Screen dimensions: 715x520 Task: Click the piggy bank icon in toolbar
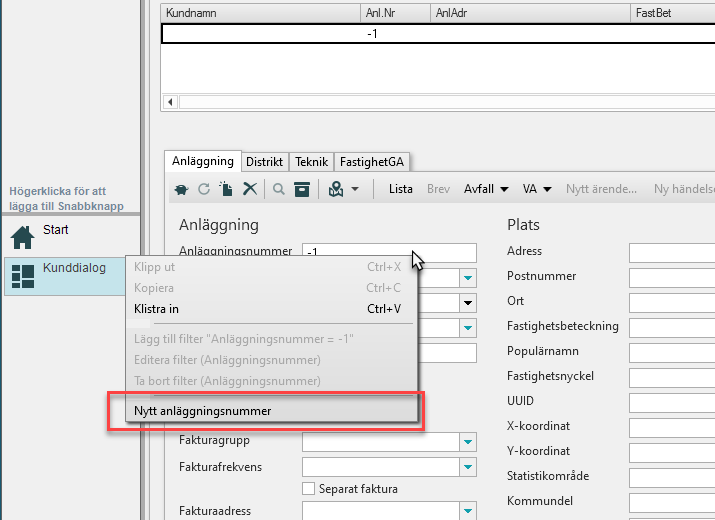181,188
